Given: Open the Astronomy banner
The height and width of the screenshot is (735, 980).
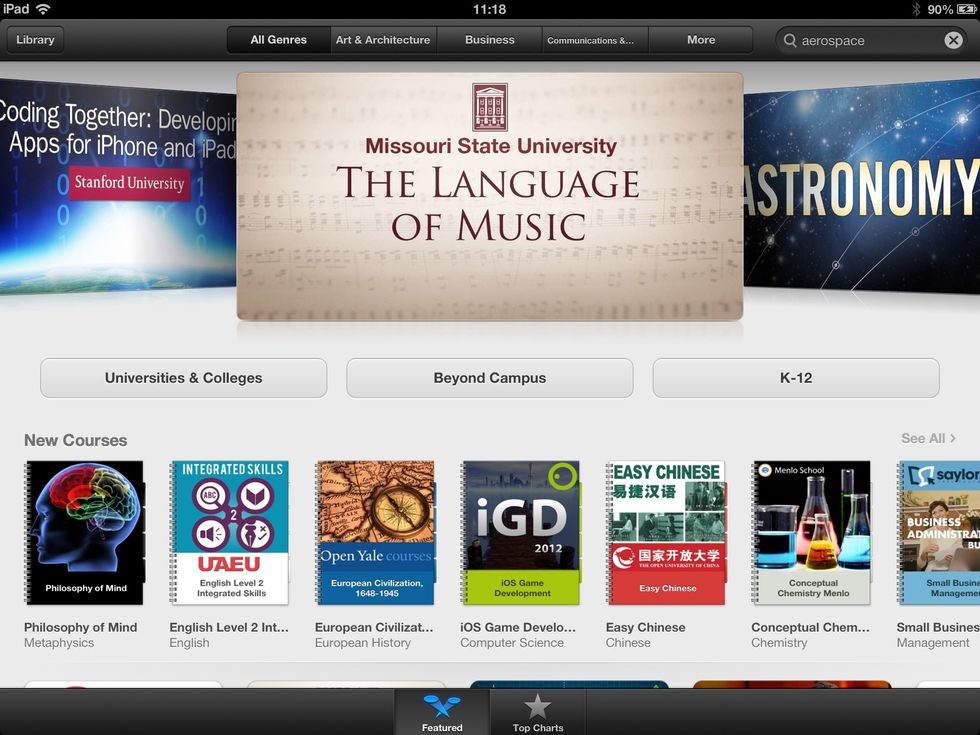Looking at the screenshot, I should (861, 186).
